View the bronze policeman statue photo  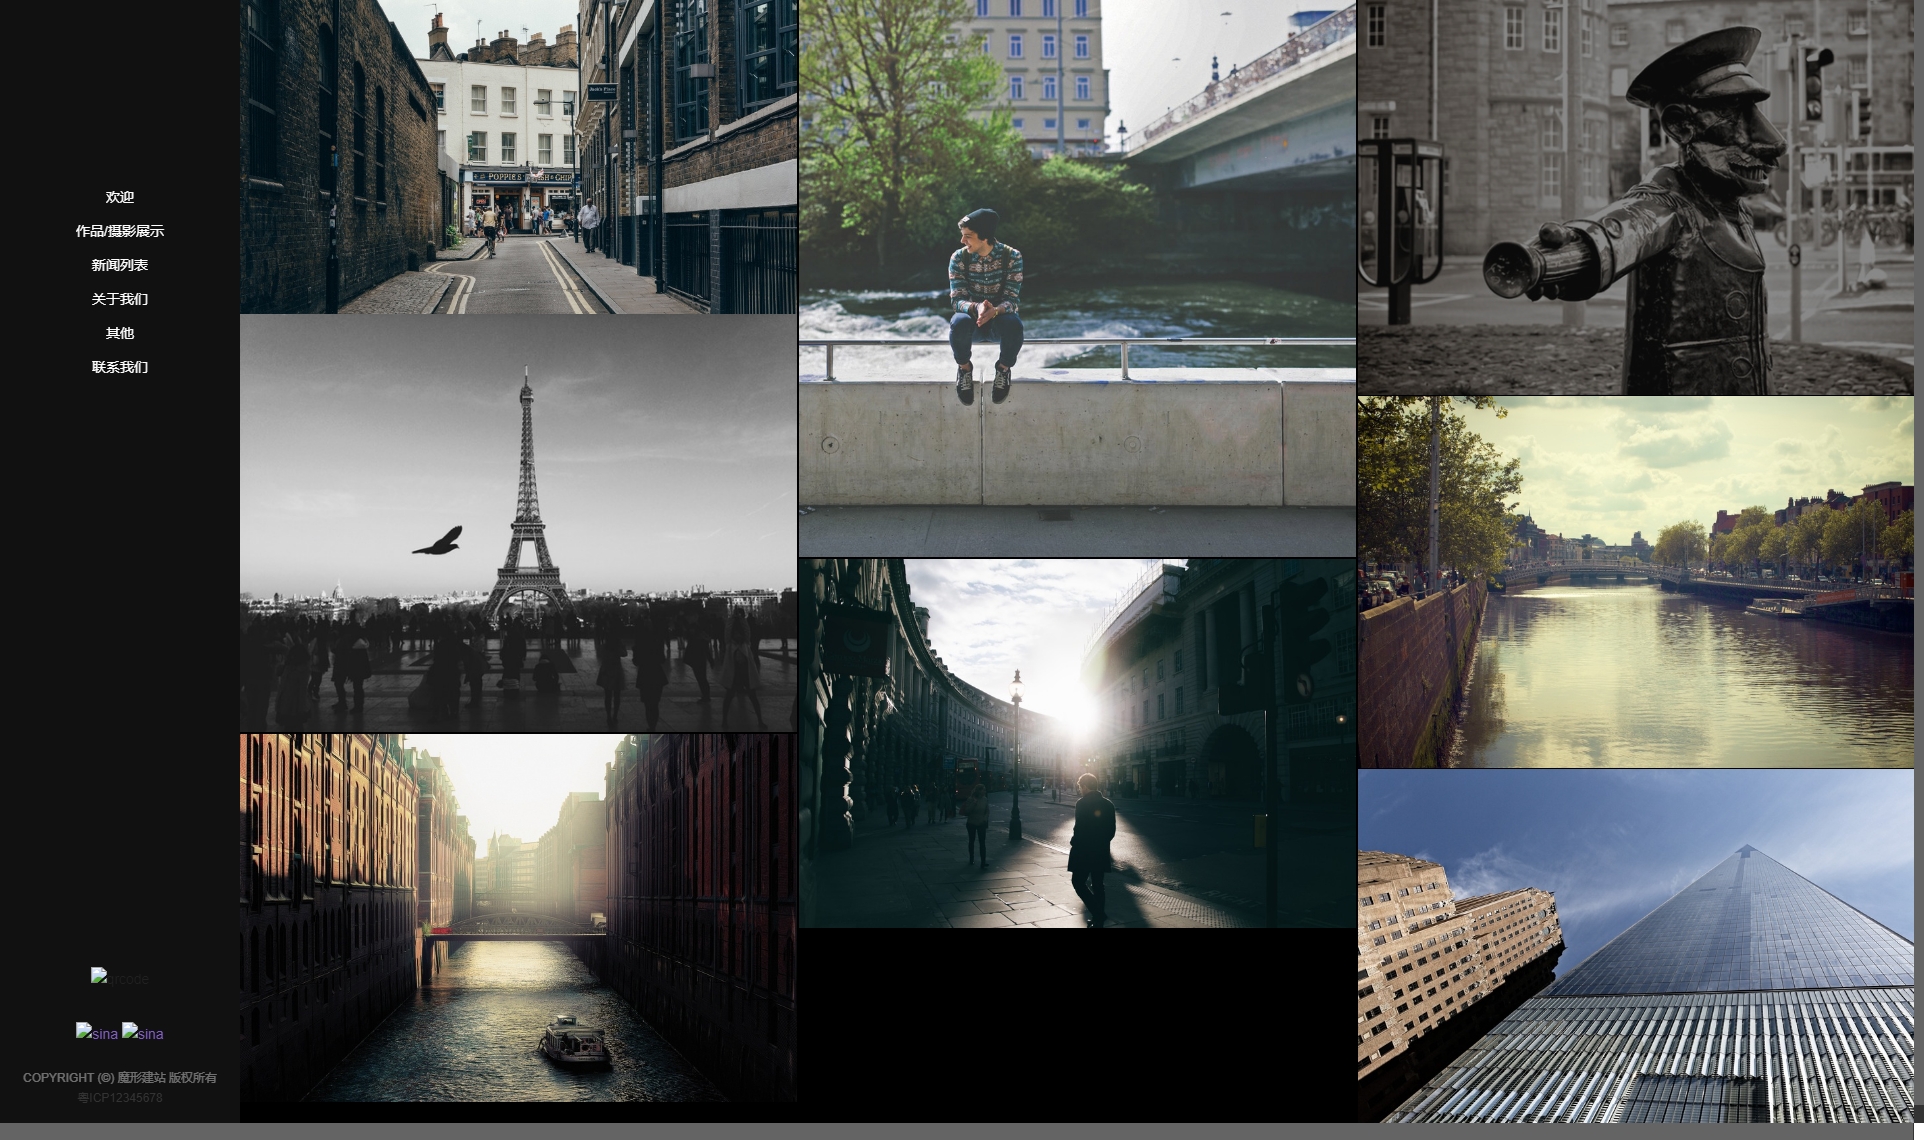tap(1635, 197)
